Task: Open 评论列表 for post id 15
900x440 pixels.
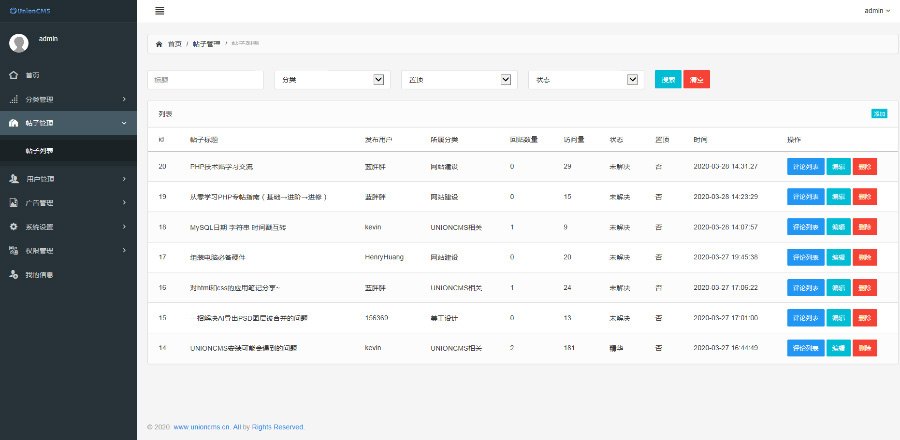Action: (x=806, y=318)
